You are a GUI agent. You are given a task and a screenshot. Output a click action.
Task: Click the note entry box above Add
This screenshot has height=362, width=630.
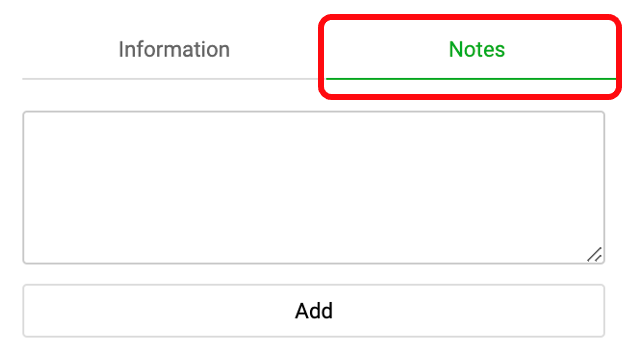coord(314,188)
